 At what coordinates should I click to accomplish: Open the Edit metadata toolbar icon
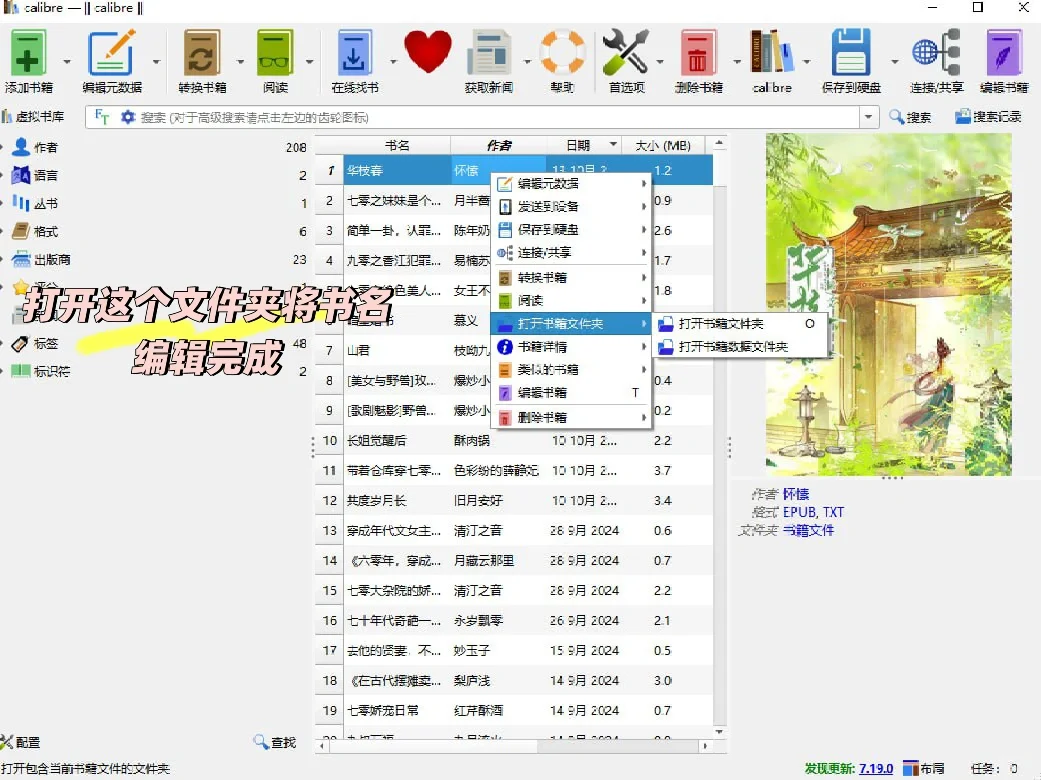click(112, 53)
